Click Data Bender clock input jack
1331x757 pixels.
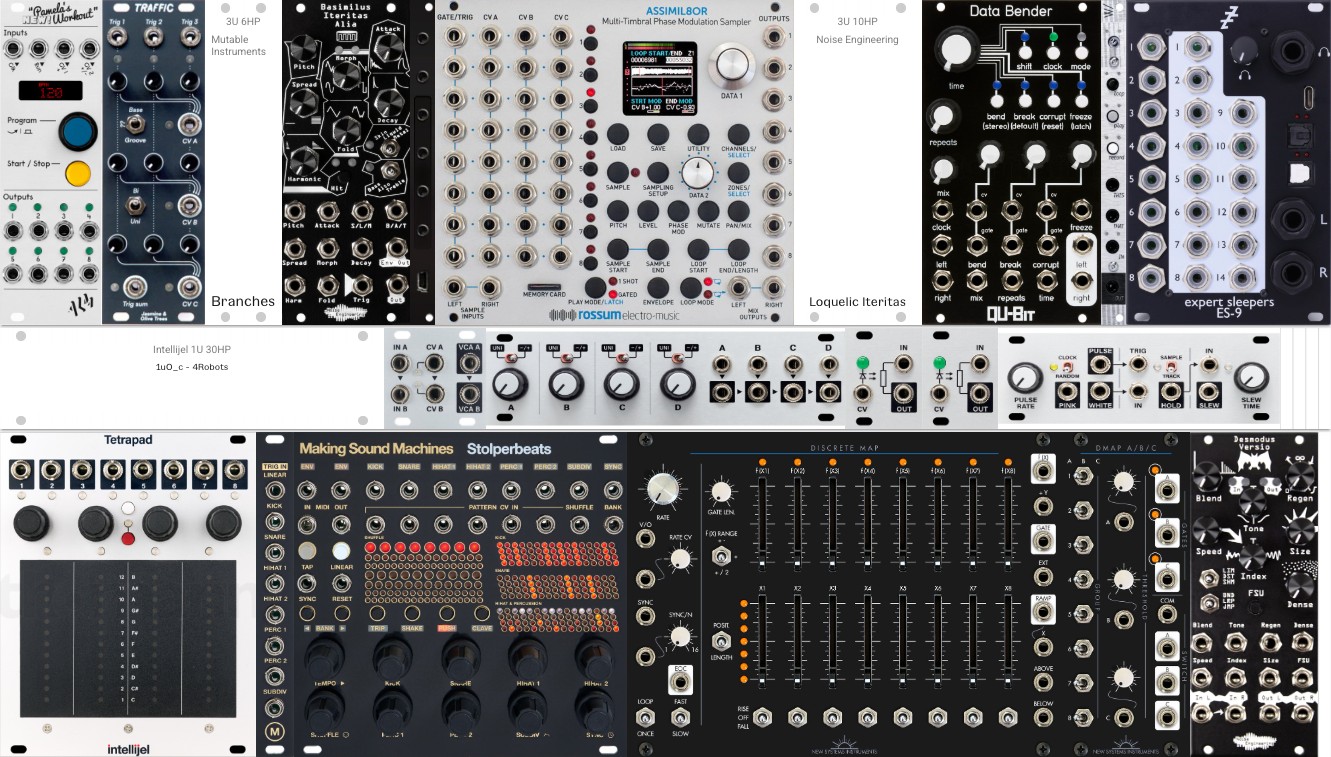click(x=941, y=210)
